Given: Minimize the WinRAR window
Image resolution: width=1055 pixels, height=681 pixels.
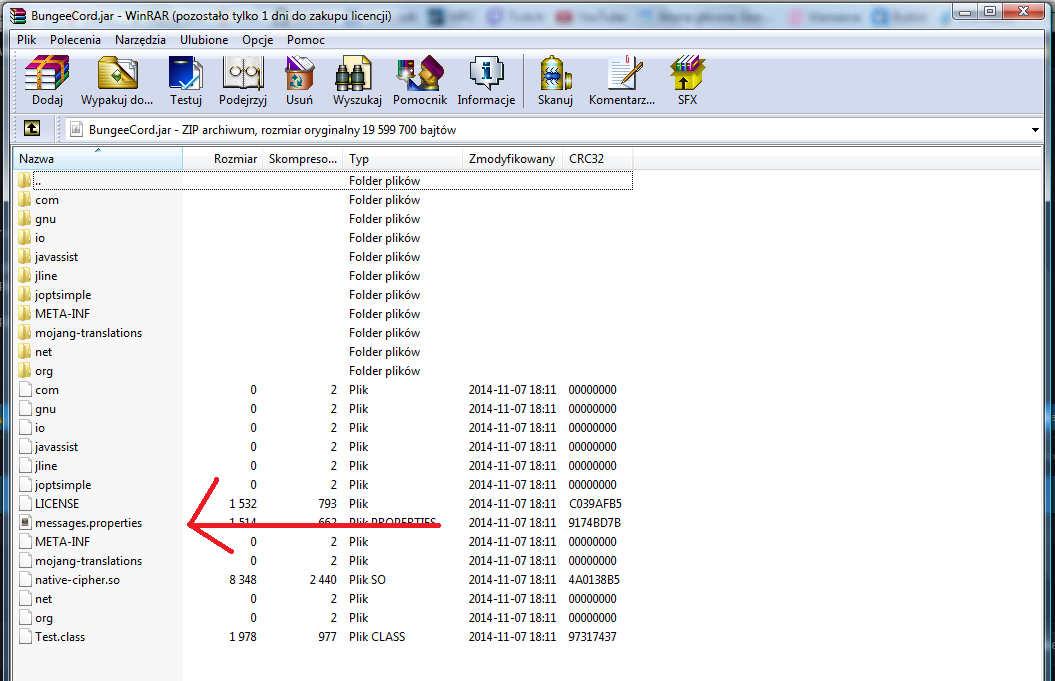Looking at the screenshot, I should point(965,11).
